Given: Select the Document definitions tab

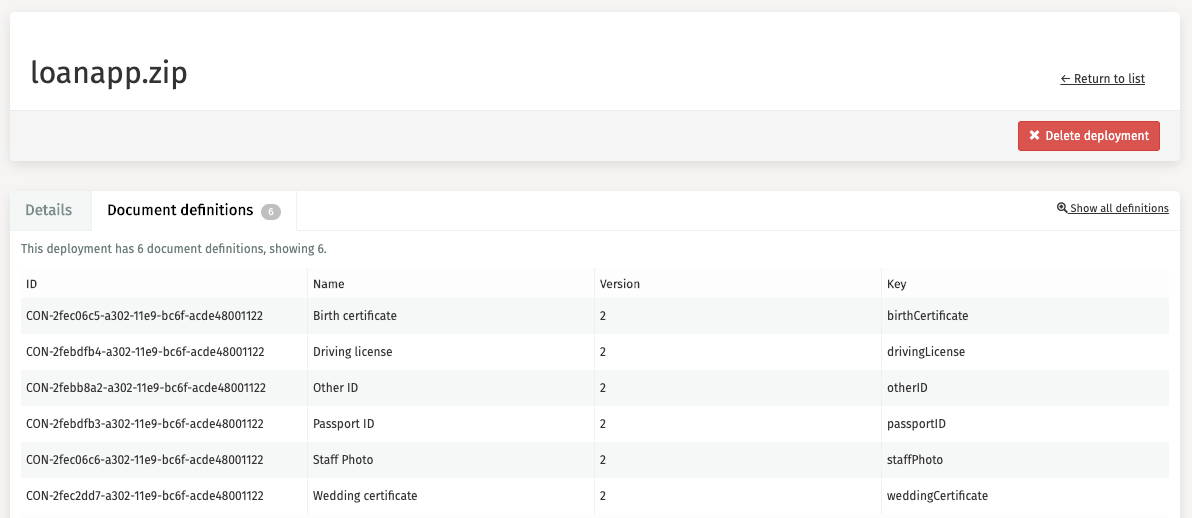Looking at the screenshot, I should (180, 211).
